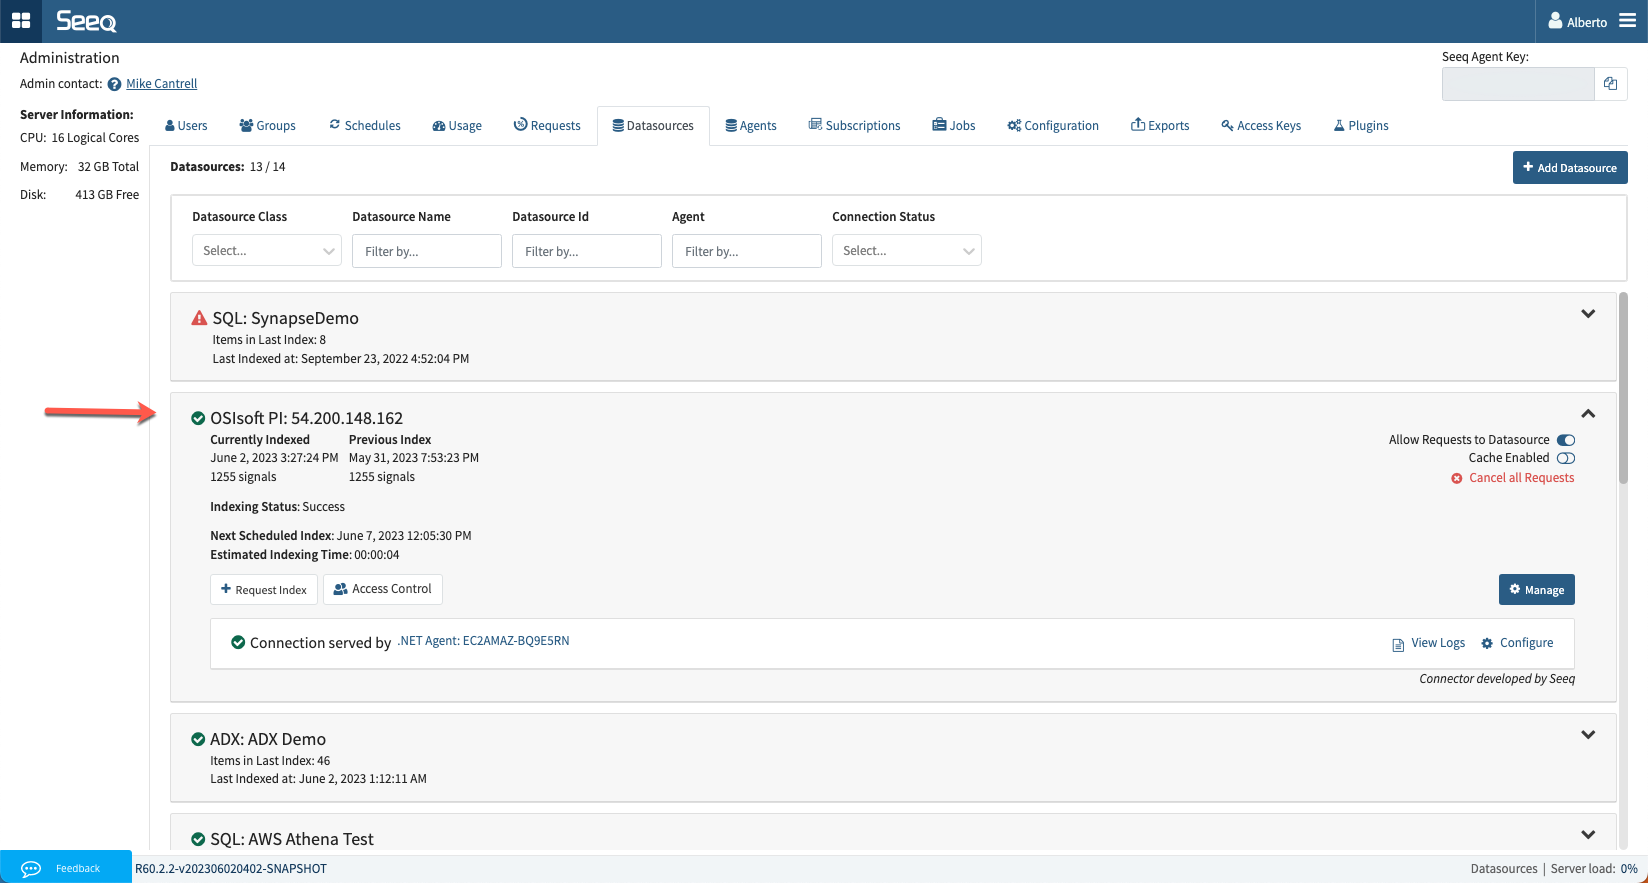Open the Connection Status dropdown
Viewport: 1648px width, 883px height.
[906, 251]
